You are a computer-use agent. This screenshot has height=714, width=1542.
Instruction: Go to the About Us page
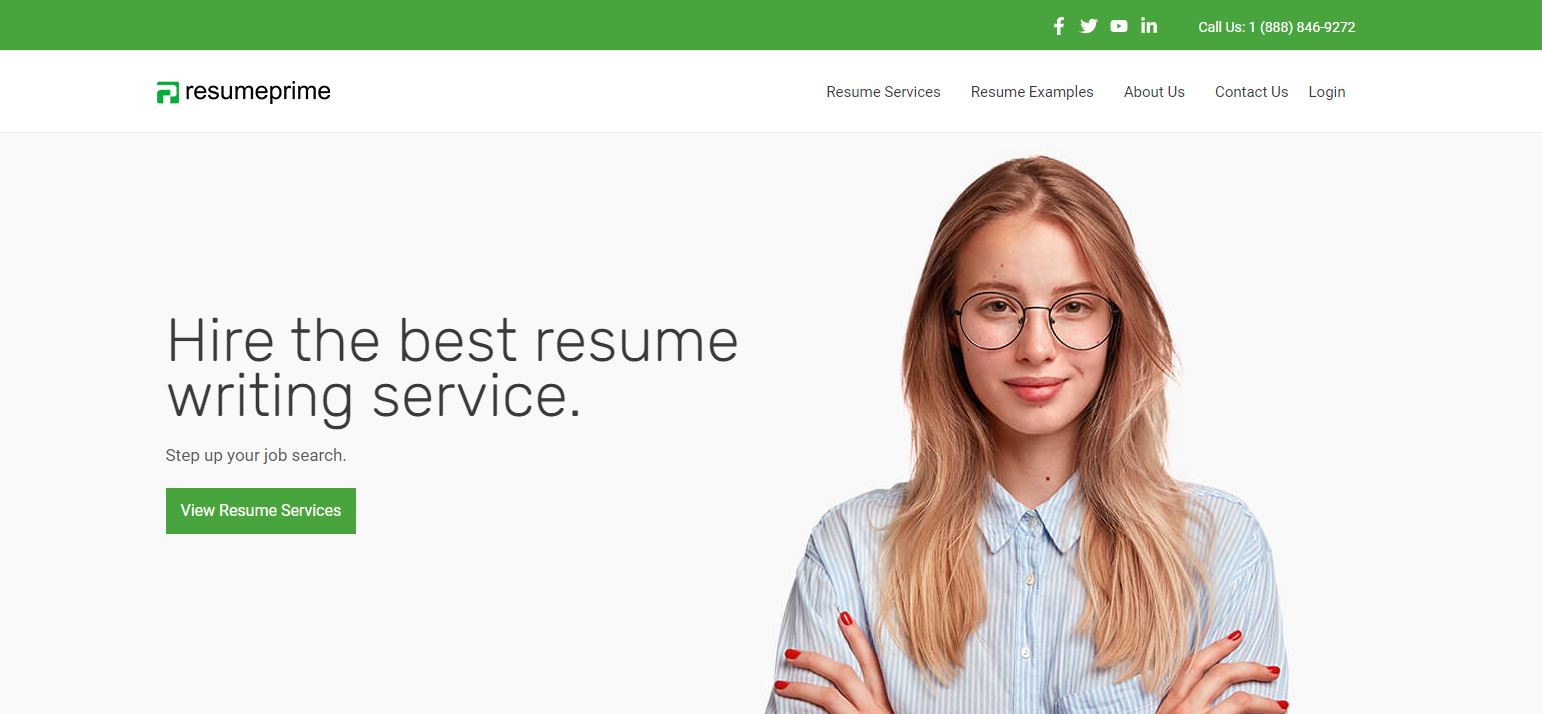click(x=1154, y=92)
